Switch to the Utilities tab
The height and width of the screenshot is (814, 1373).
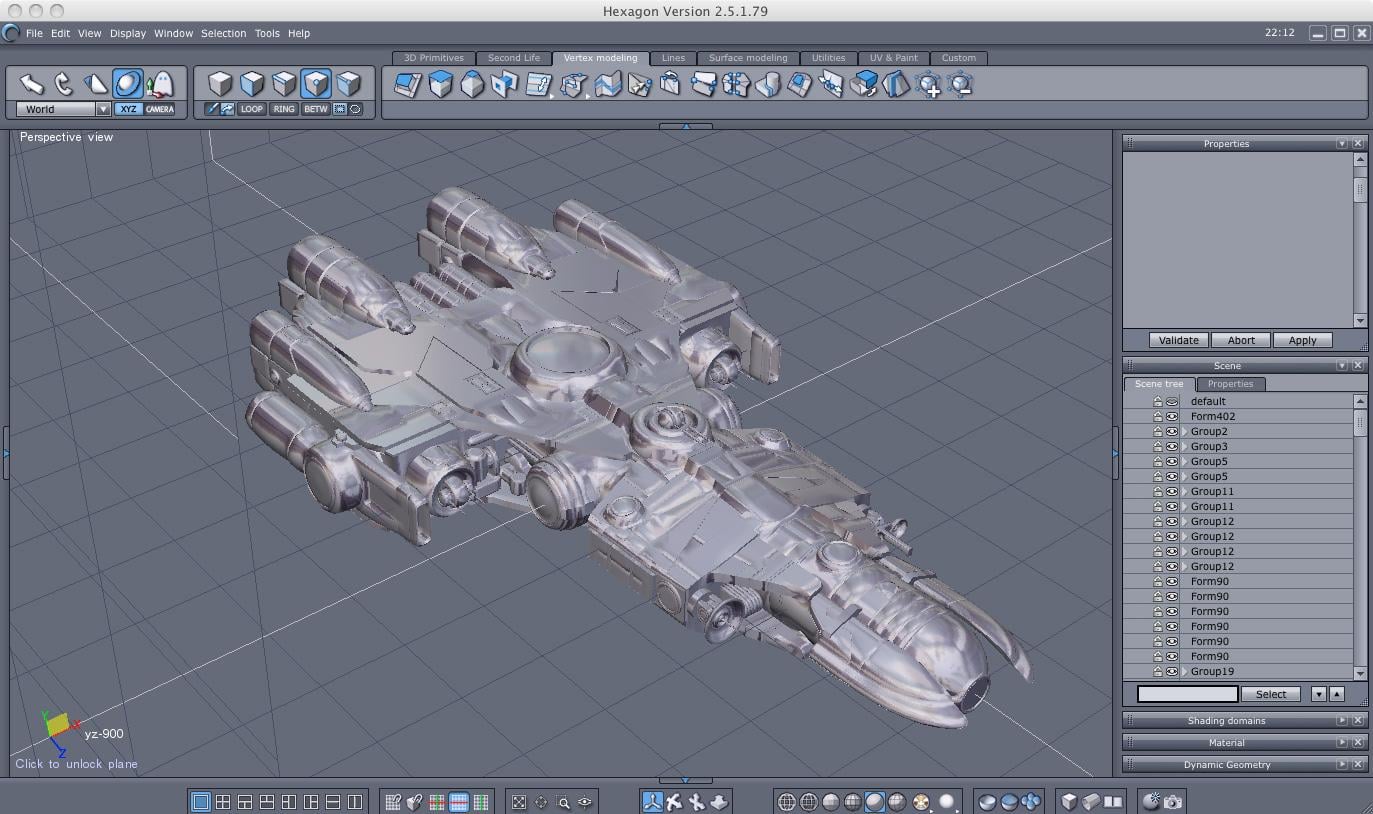(x=828, y=58)
